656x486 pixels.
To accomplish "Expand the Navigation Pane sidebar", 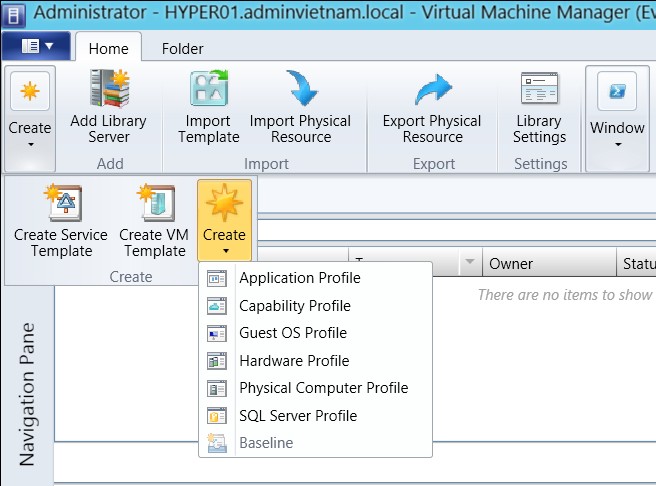I will (x=28, y=394).
